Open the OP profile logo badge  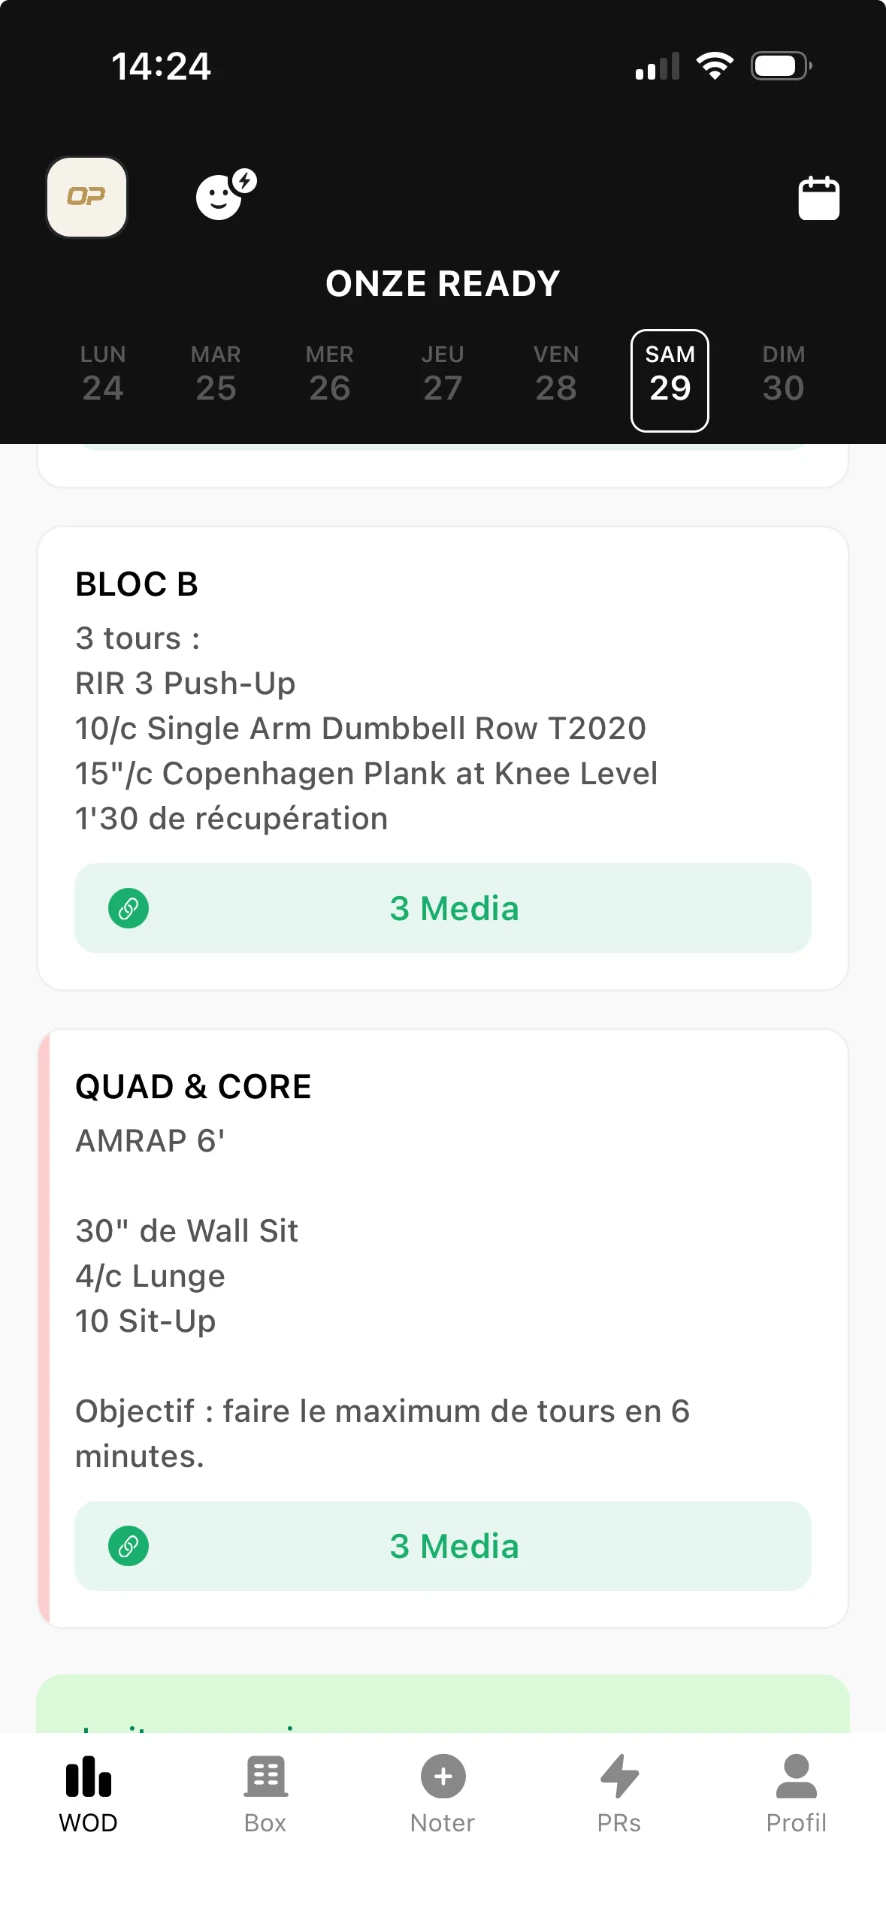87,197
